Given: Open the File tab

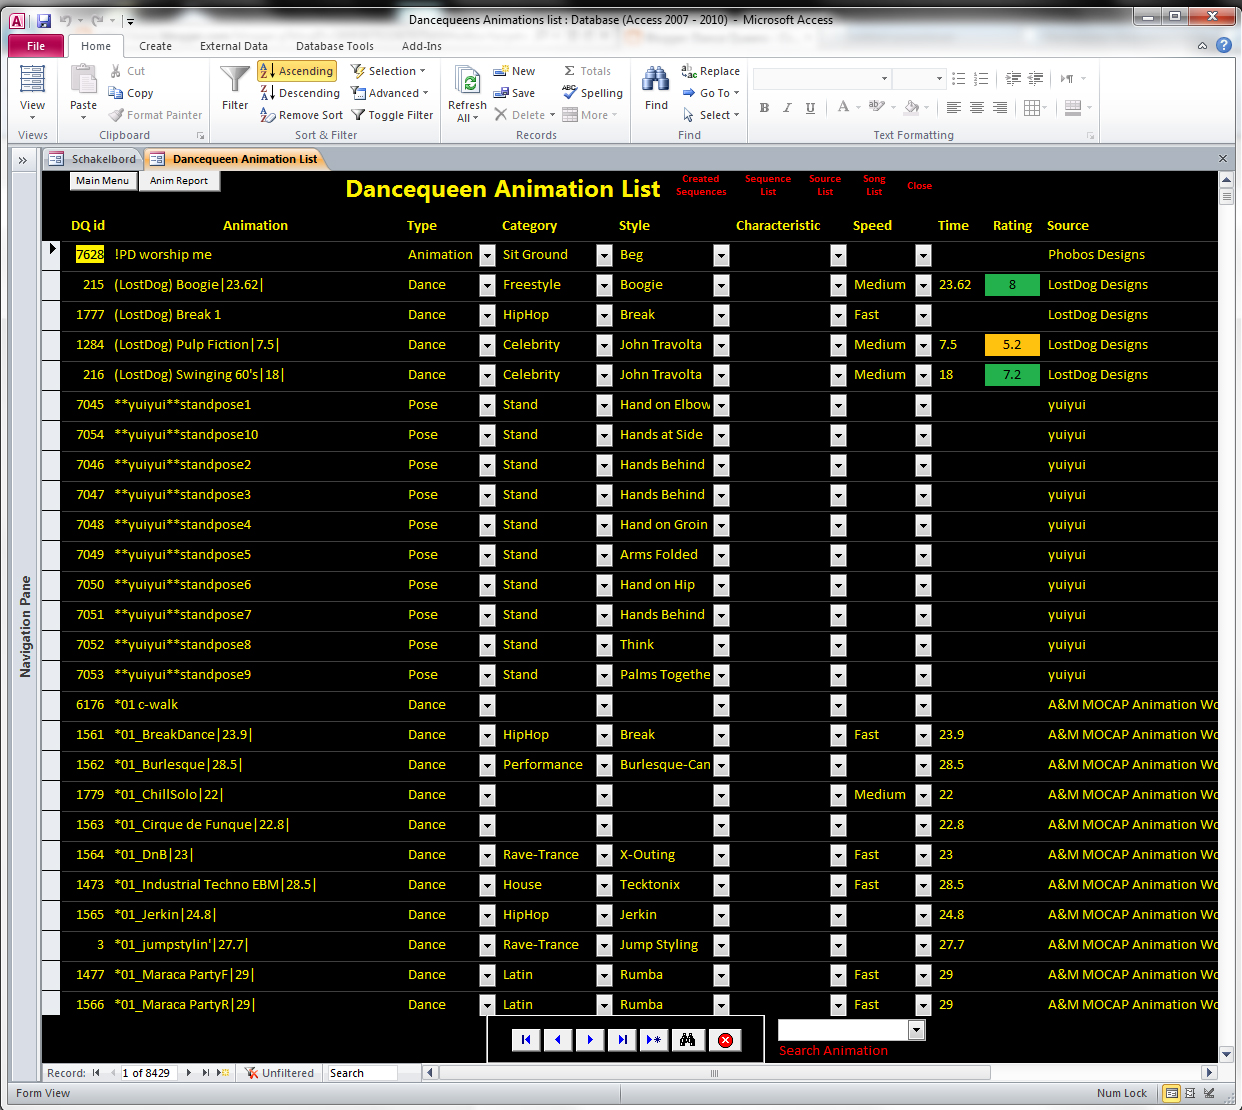Looking at the screenshot, I should (36, 46).
